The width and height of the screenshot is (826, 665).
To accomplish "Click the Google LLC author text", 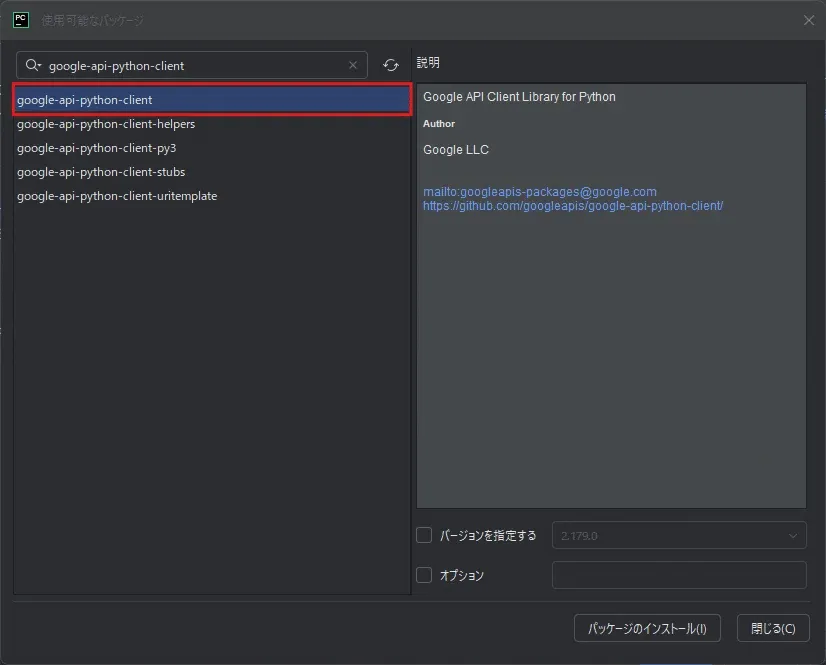I will [x=456, y=150].
